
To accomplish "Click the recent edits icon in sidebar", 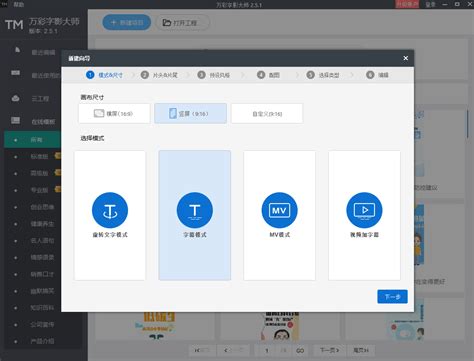I will [17, 50].
